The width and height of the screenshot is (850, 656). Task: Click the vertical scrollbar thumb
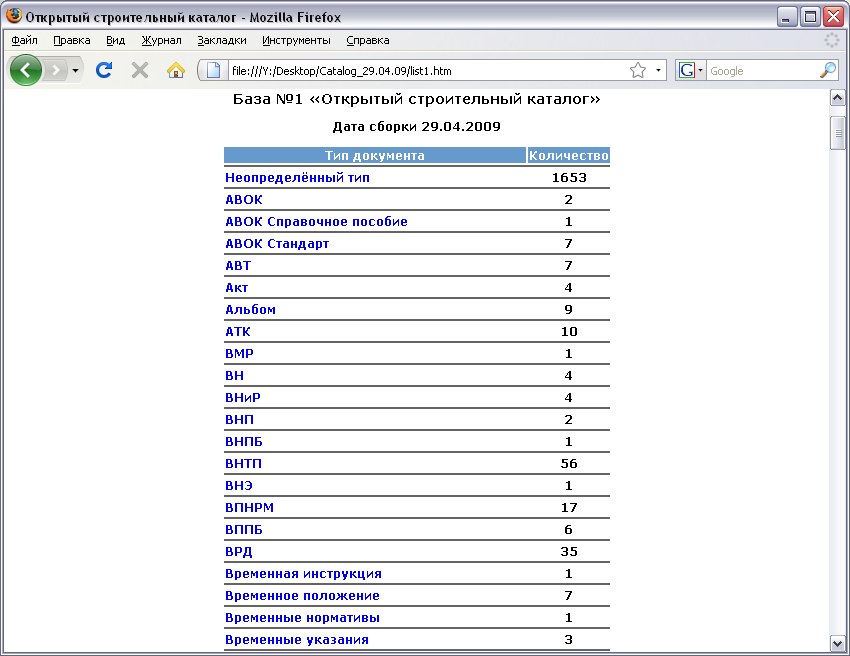click(x=838, y=133)
